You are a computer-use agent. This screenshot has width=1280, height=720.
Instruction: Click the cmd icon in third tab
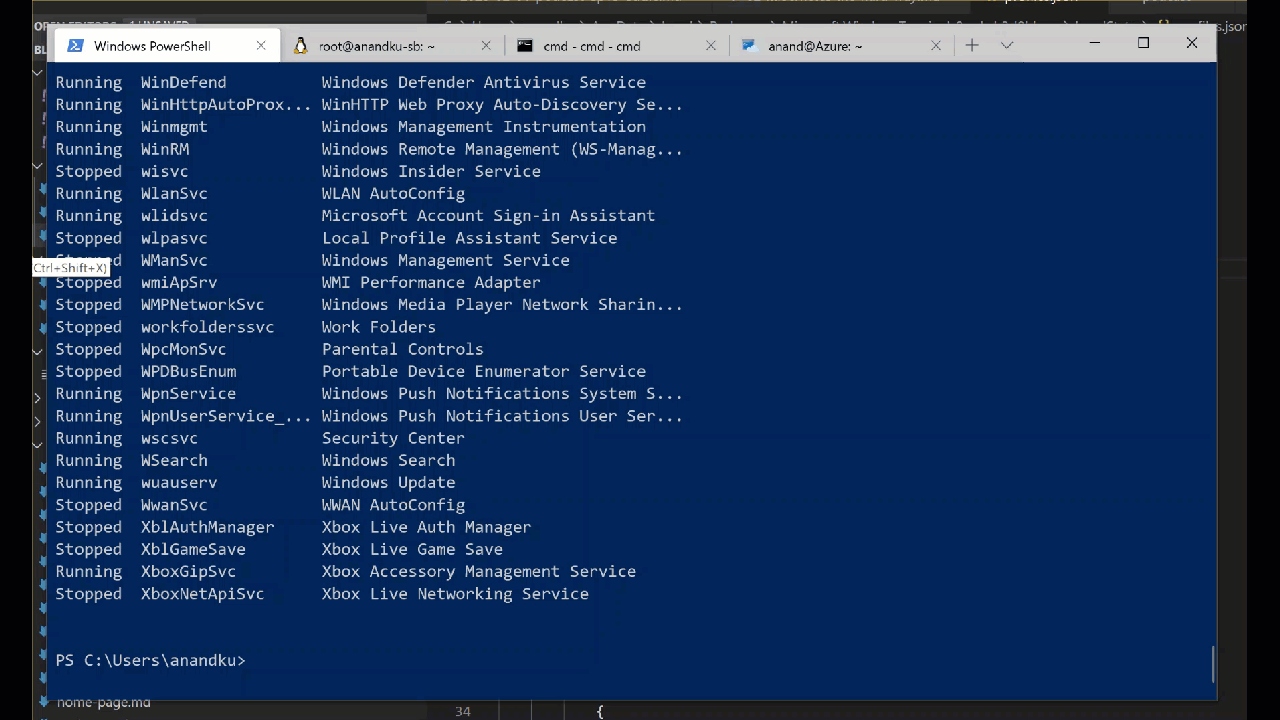tap(525, 46)
